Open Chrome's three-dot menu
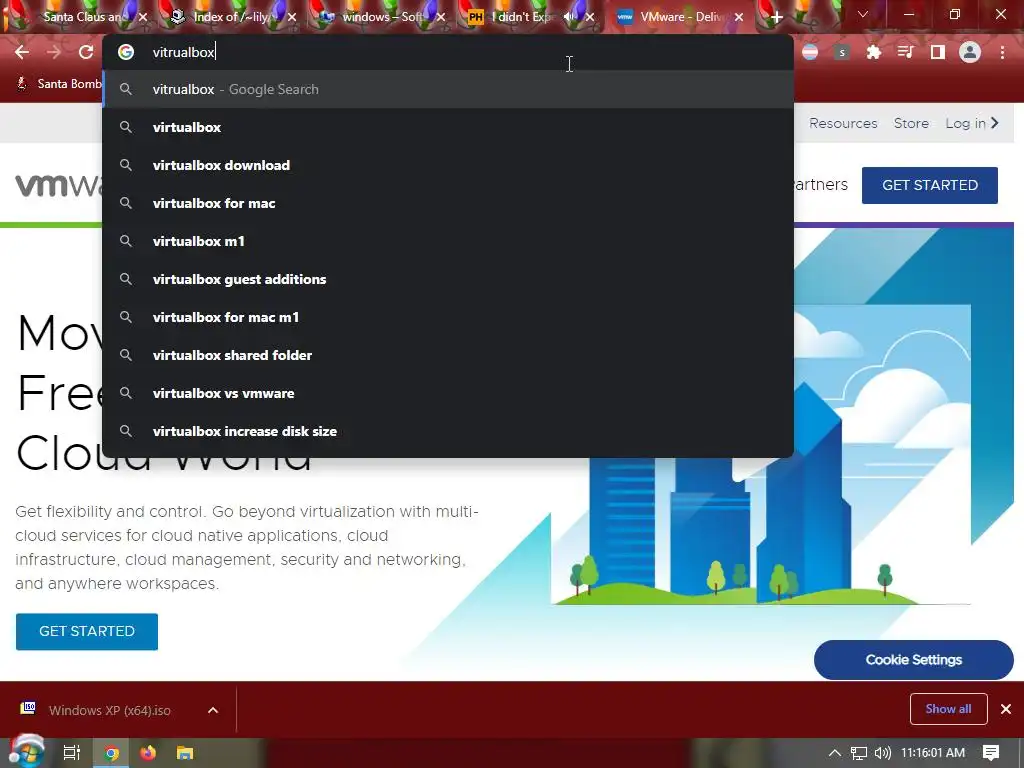This screenshot has height=768, width=1024. [x=1002, y=52]
